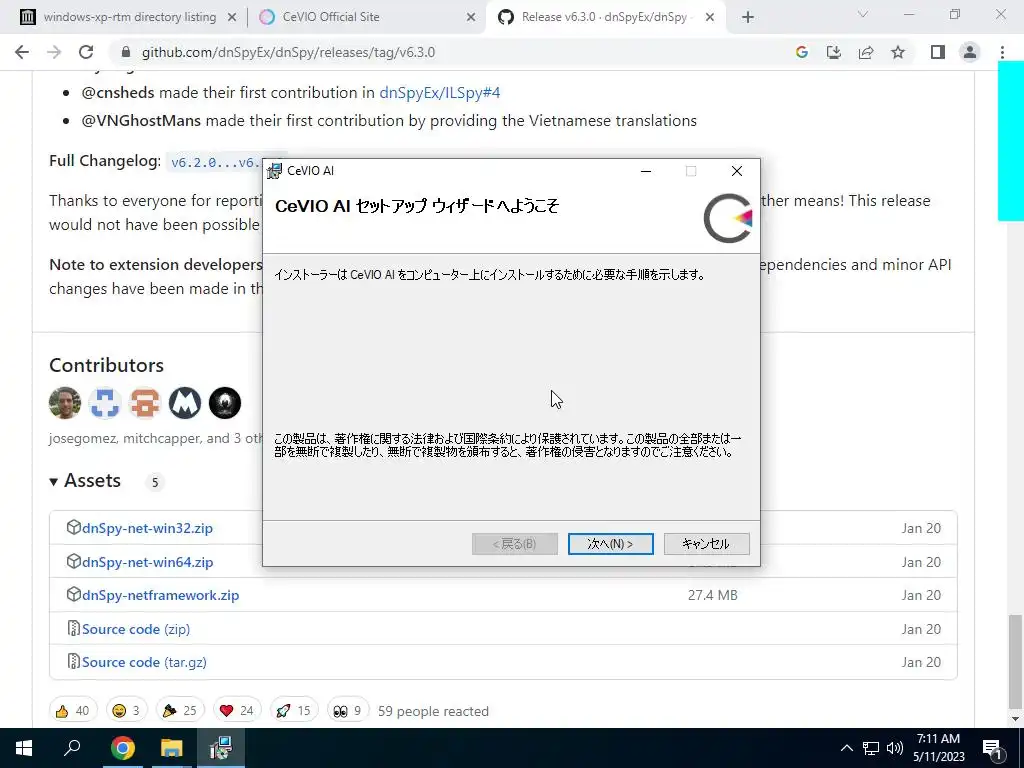Open a new browser tab
Image resolution: width=1024 pixels, height=768 pixels.
click(x=748, y=18)
